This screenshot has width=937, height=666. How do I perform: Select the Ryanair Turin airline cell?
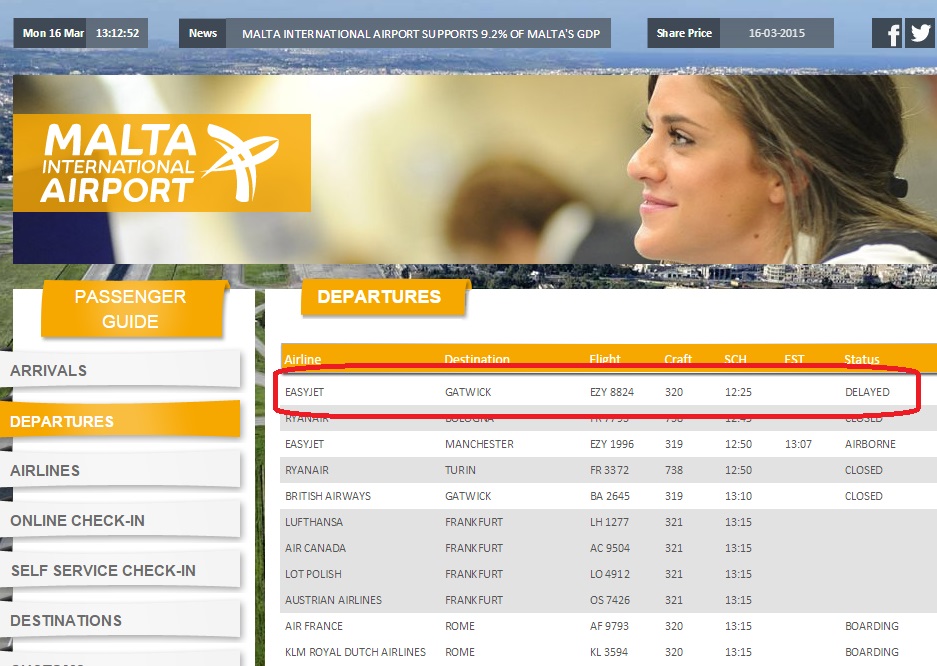[307, 470]
